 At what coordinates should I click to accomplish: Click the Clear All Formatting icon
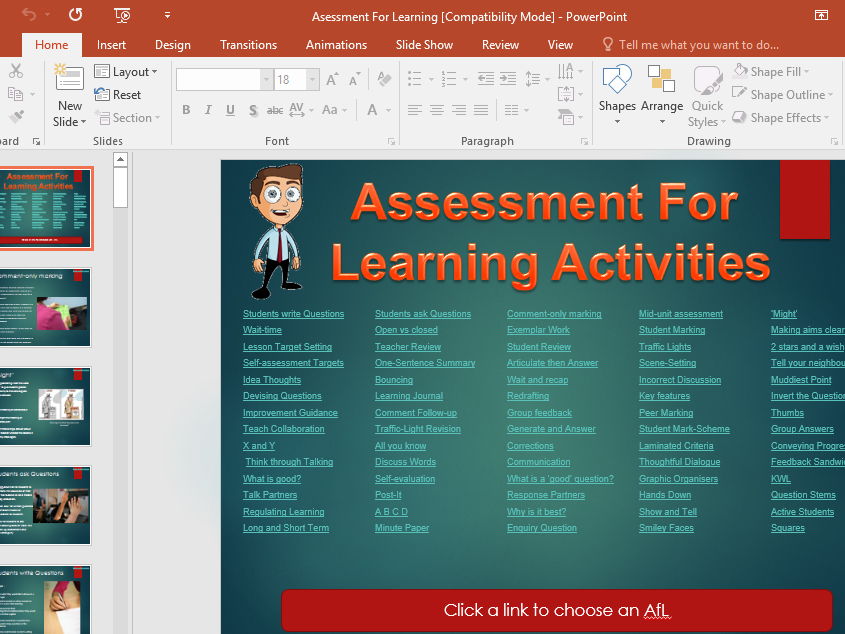[x=384, y=79]
